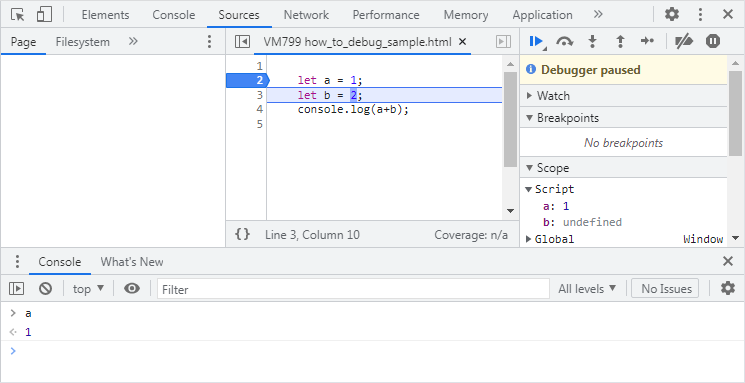Close the bottom drawer

(728, 261)
